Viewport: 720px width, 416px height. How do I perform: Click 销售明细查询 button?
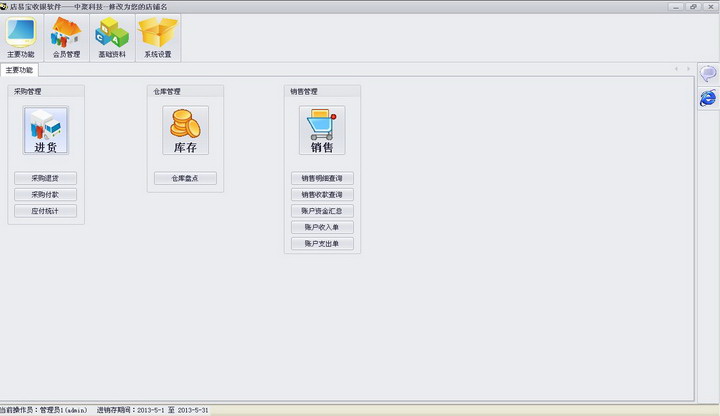(x=321, y=179)
